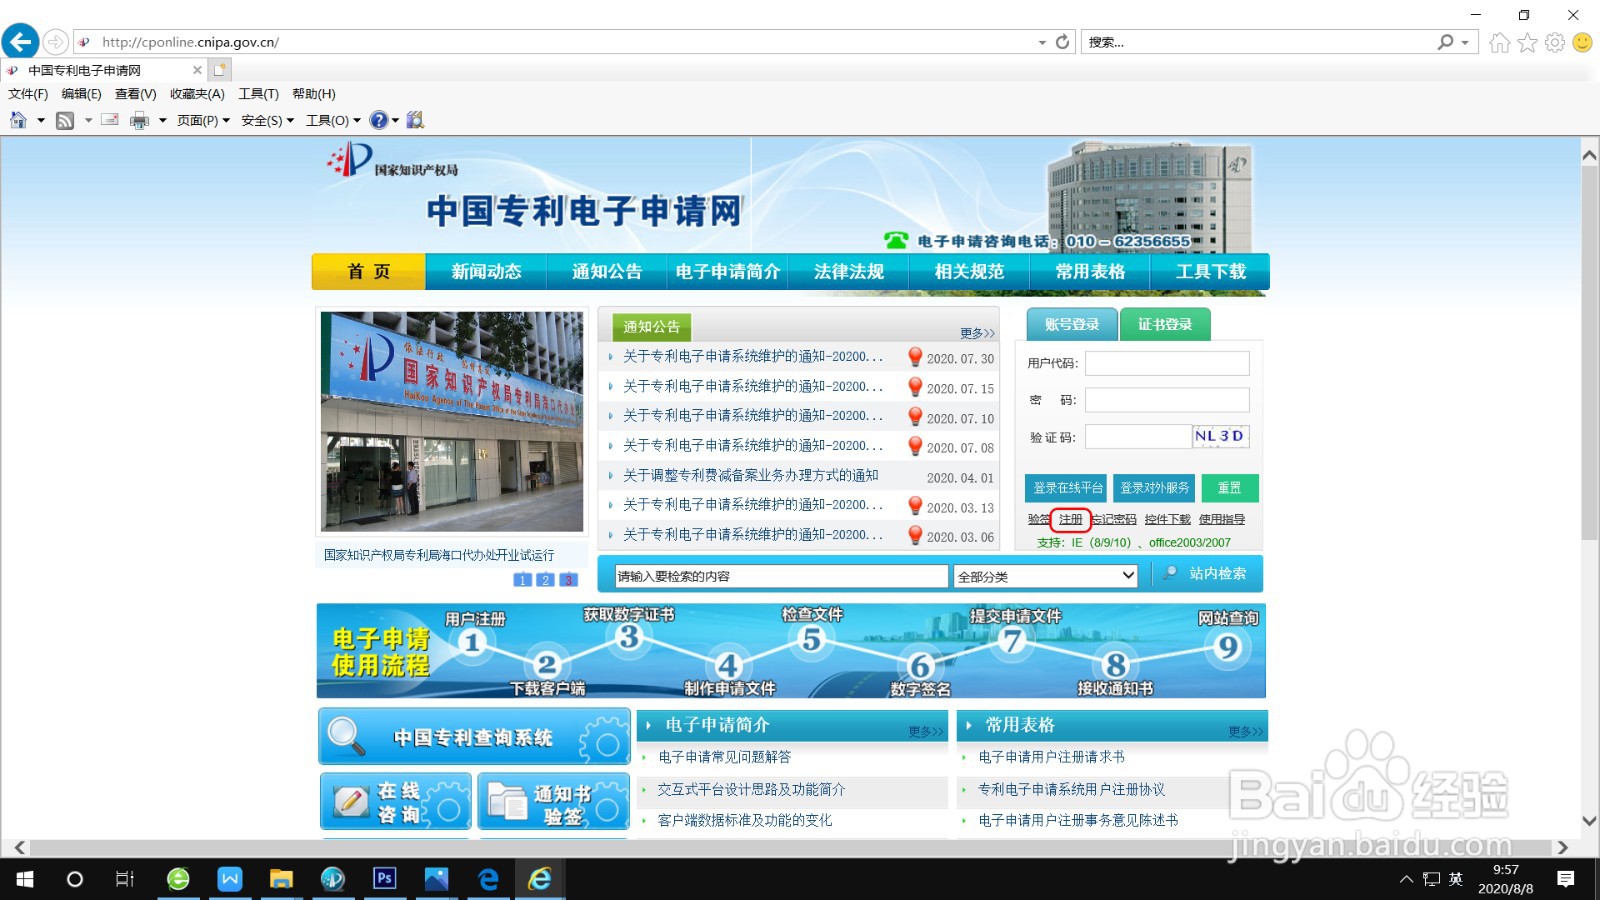The width and height of the screenshot is (1600, 900).
Task: Open the IE Home icon at top right
Action: point(1499,42)
